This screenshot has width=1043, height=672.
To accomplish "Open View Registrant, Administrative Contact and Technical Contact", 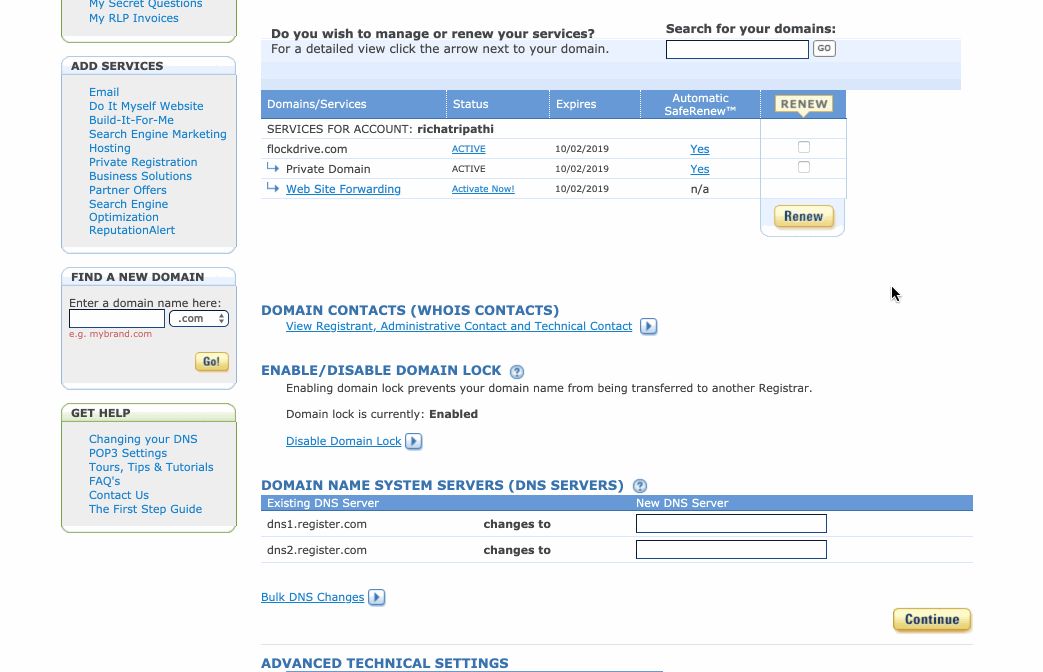I will click(459, 326).
